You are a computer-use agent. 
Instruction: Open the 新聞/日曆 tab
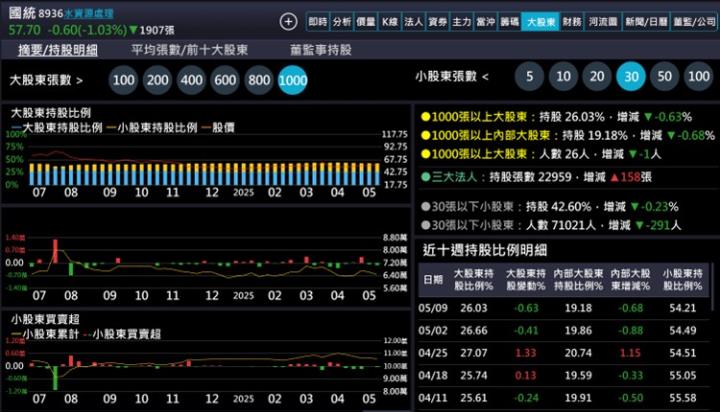pyautogui.click(x=646, y=22)
